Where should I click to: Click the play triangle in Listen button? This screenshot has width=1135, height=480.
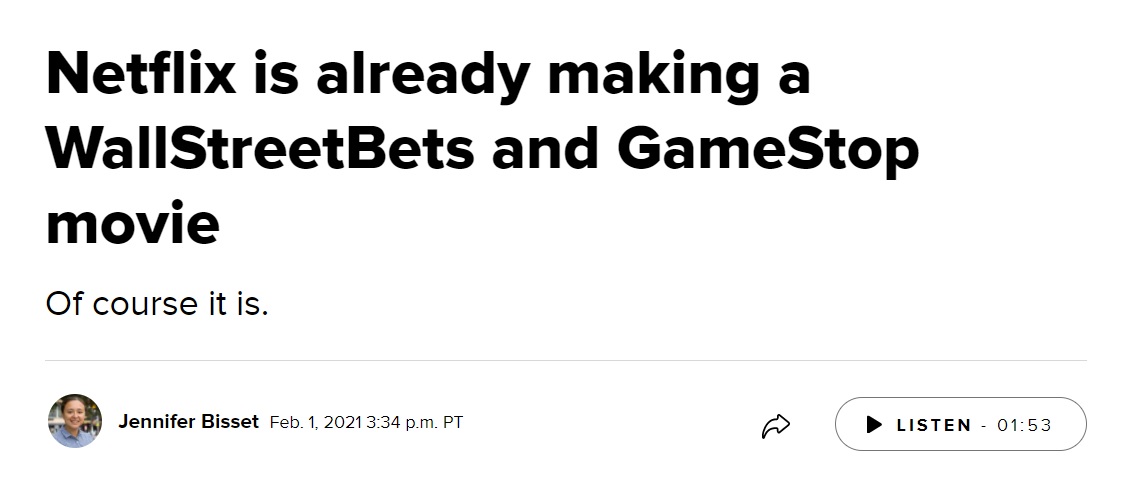point(874,424)
